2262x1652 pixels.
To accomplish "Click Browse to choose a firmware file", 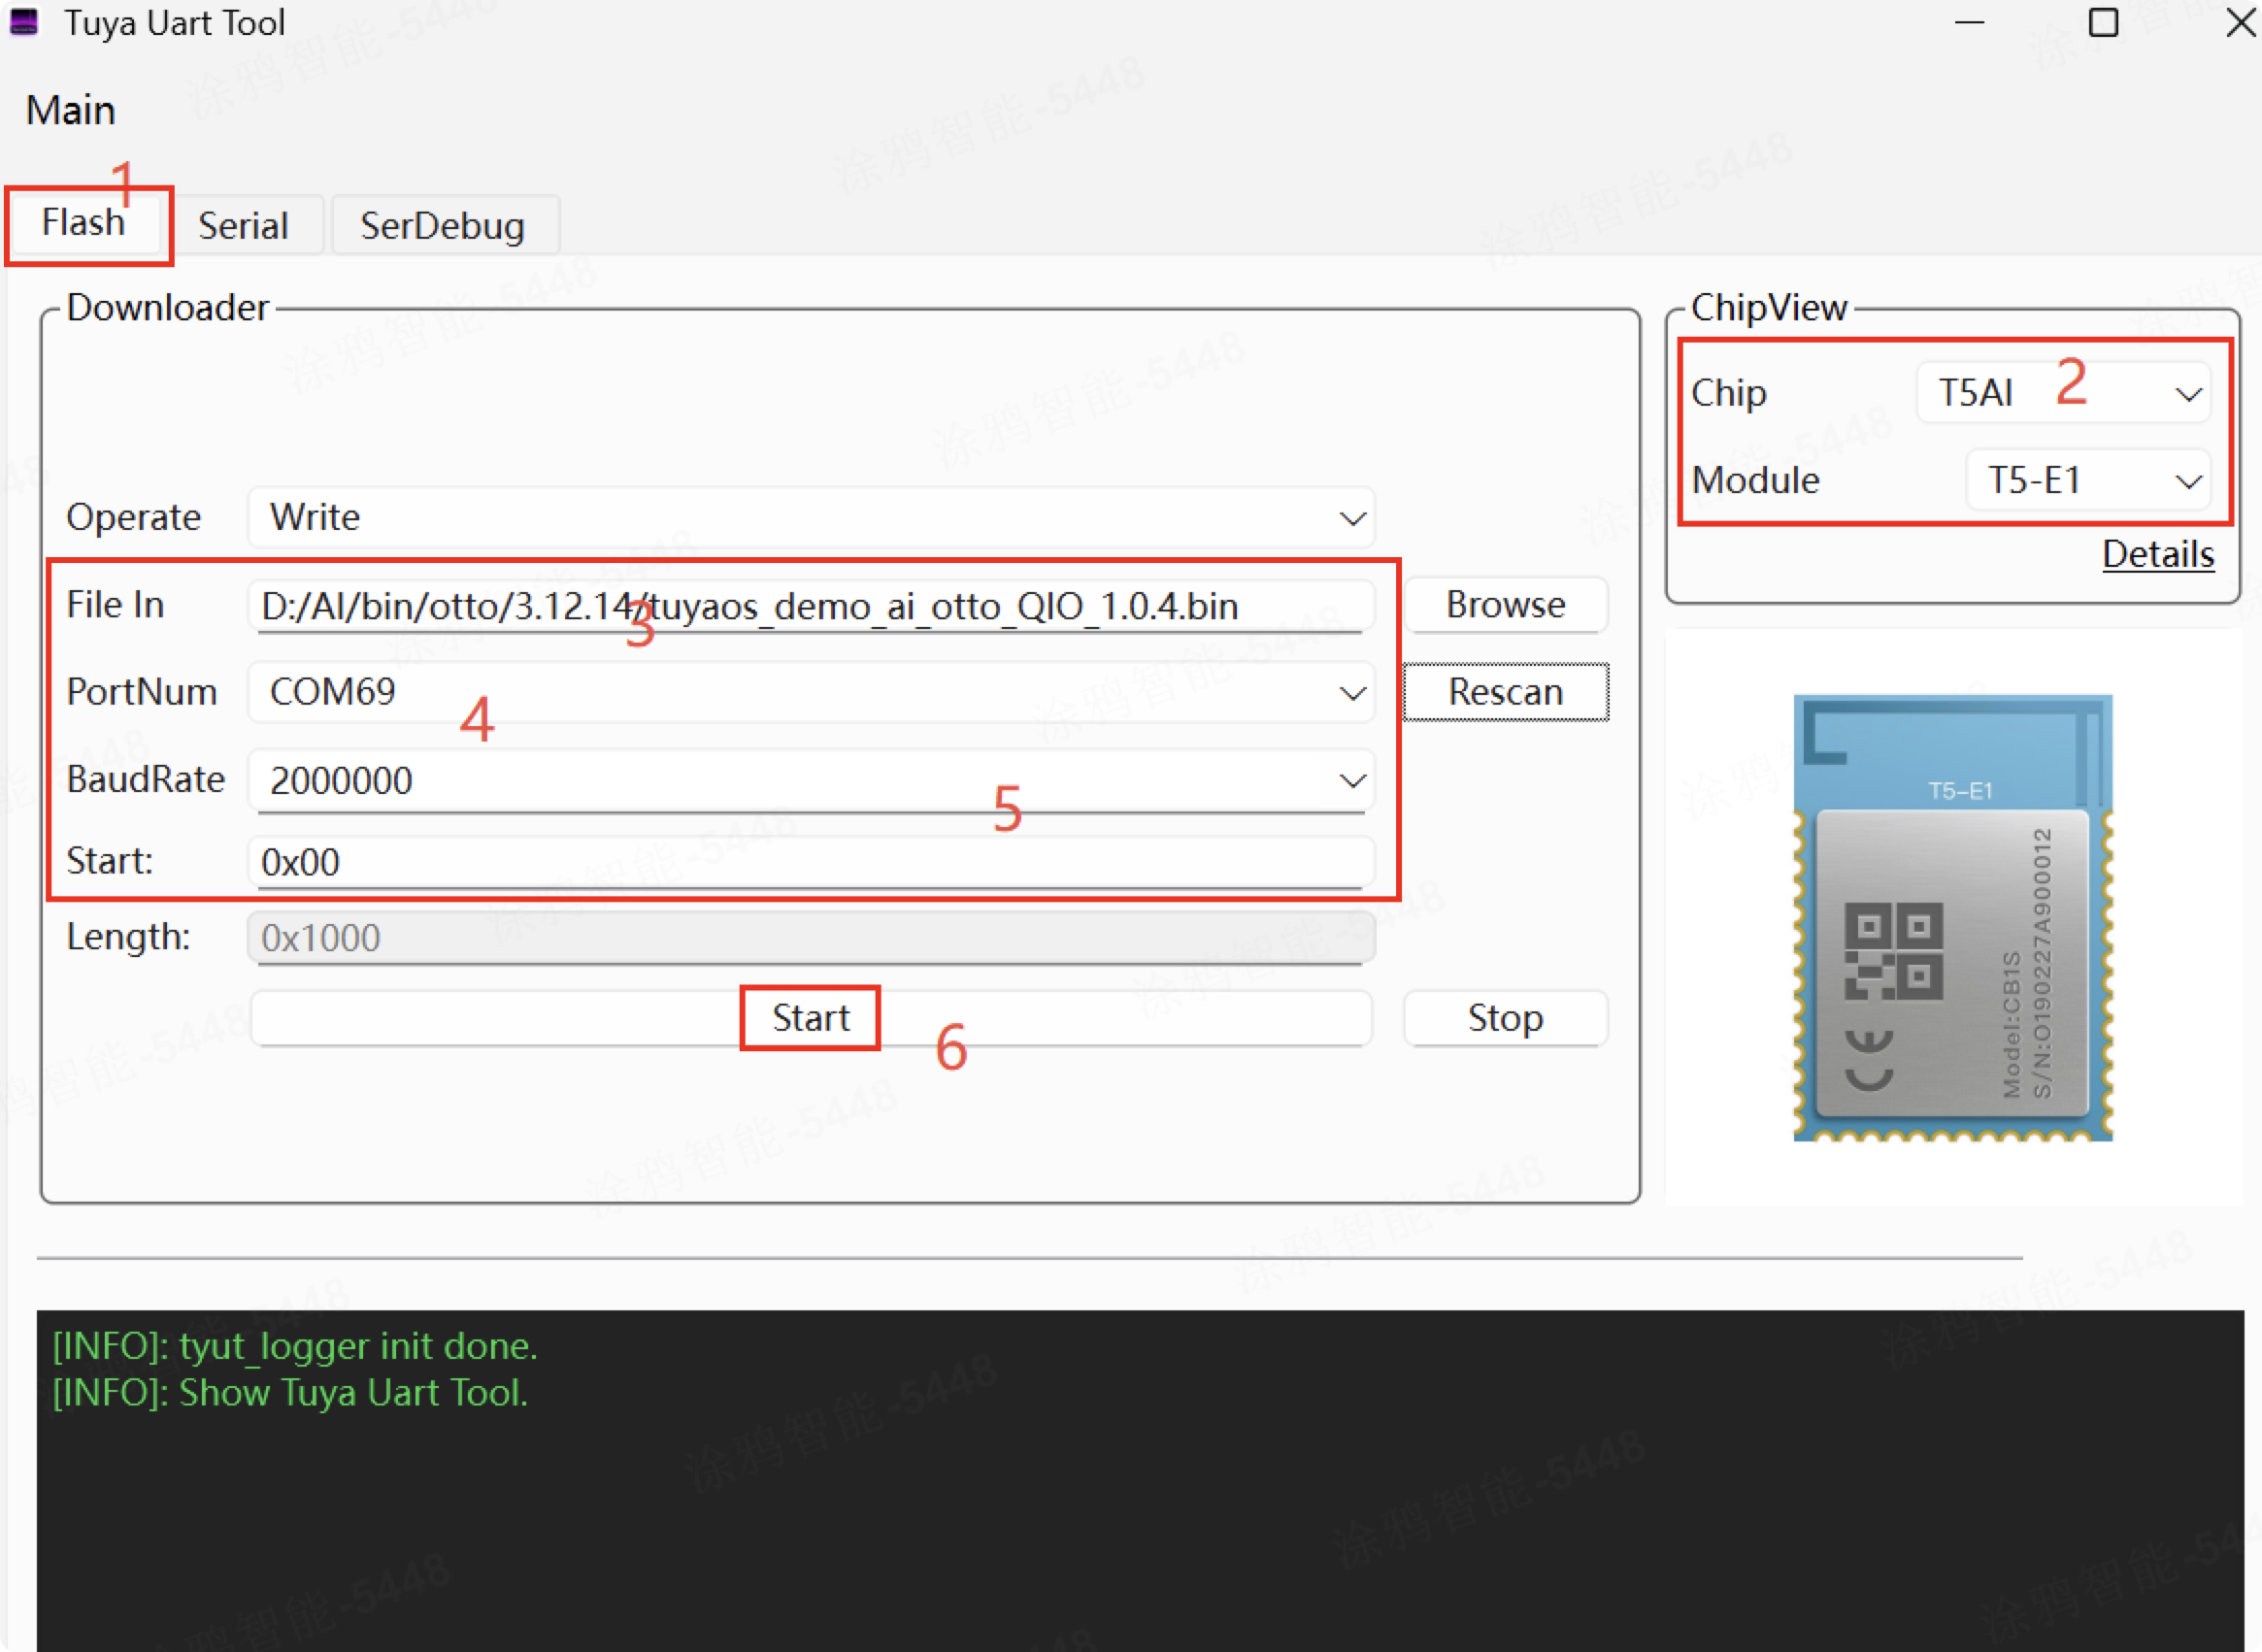I will [1505, 604].
